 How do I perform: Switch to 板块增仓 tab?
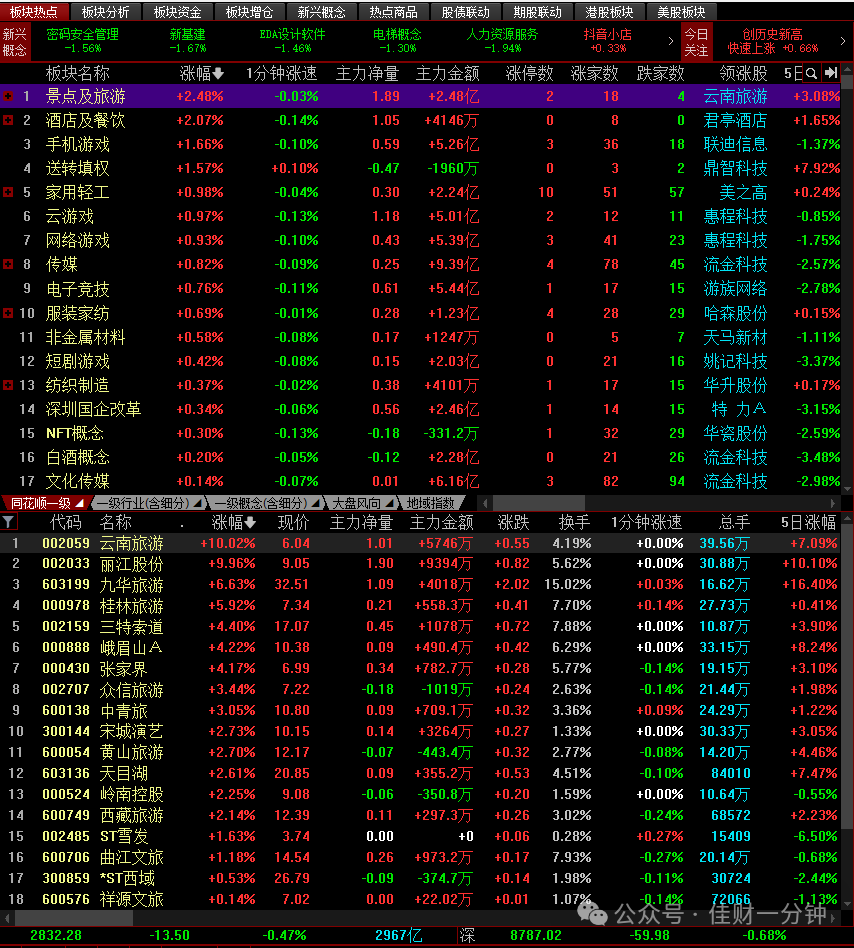249,11
